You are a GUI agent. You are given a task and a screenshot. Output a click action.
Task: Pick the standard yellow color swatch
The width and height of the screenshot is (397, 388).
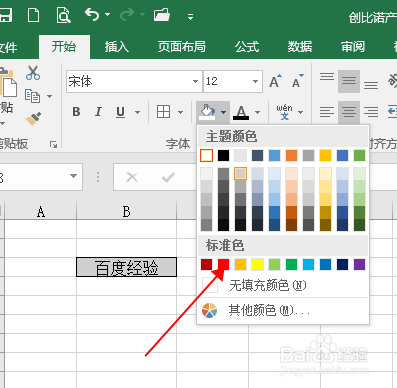click(257, 264)
